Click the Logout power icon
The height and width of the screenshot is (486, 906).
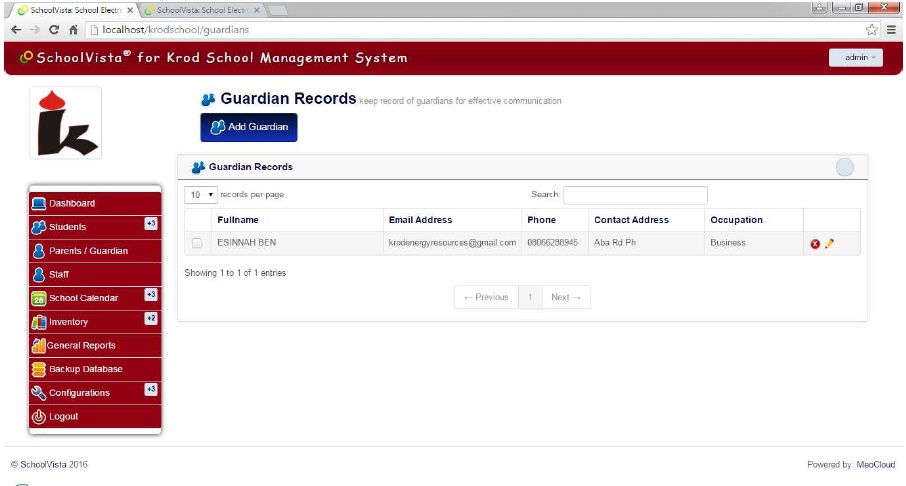point(39,417)
